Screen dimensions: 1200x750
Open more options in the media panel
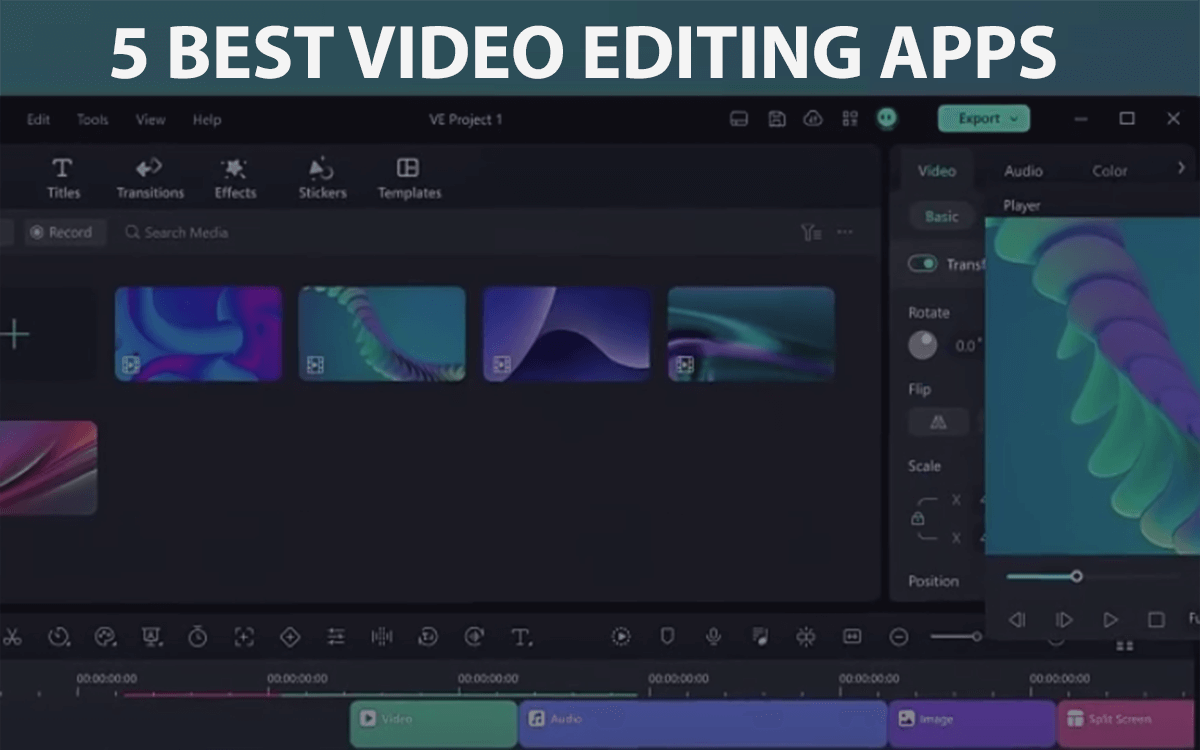pyautogui.click(x=844, y=231)
